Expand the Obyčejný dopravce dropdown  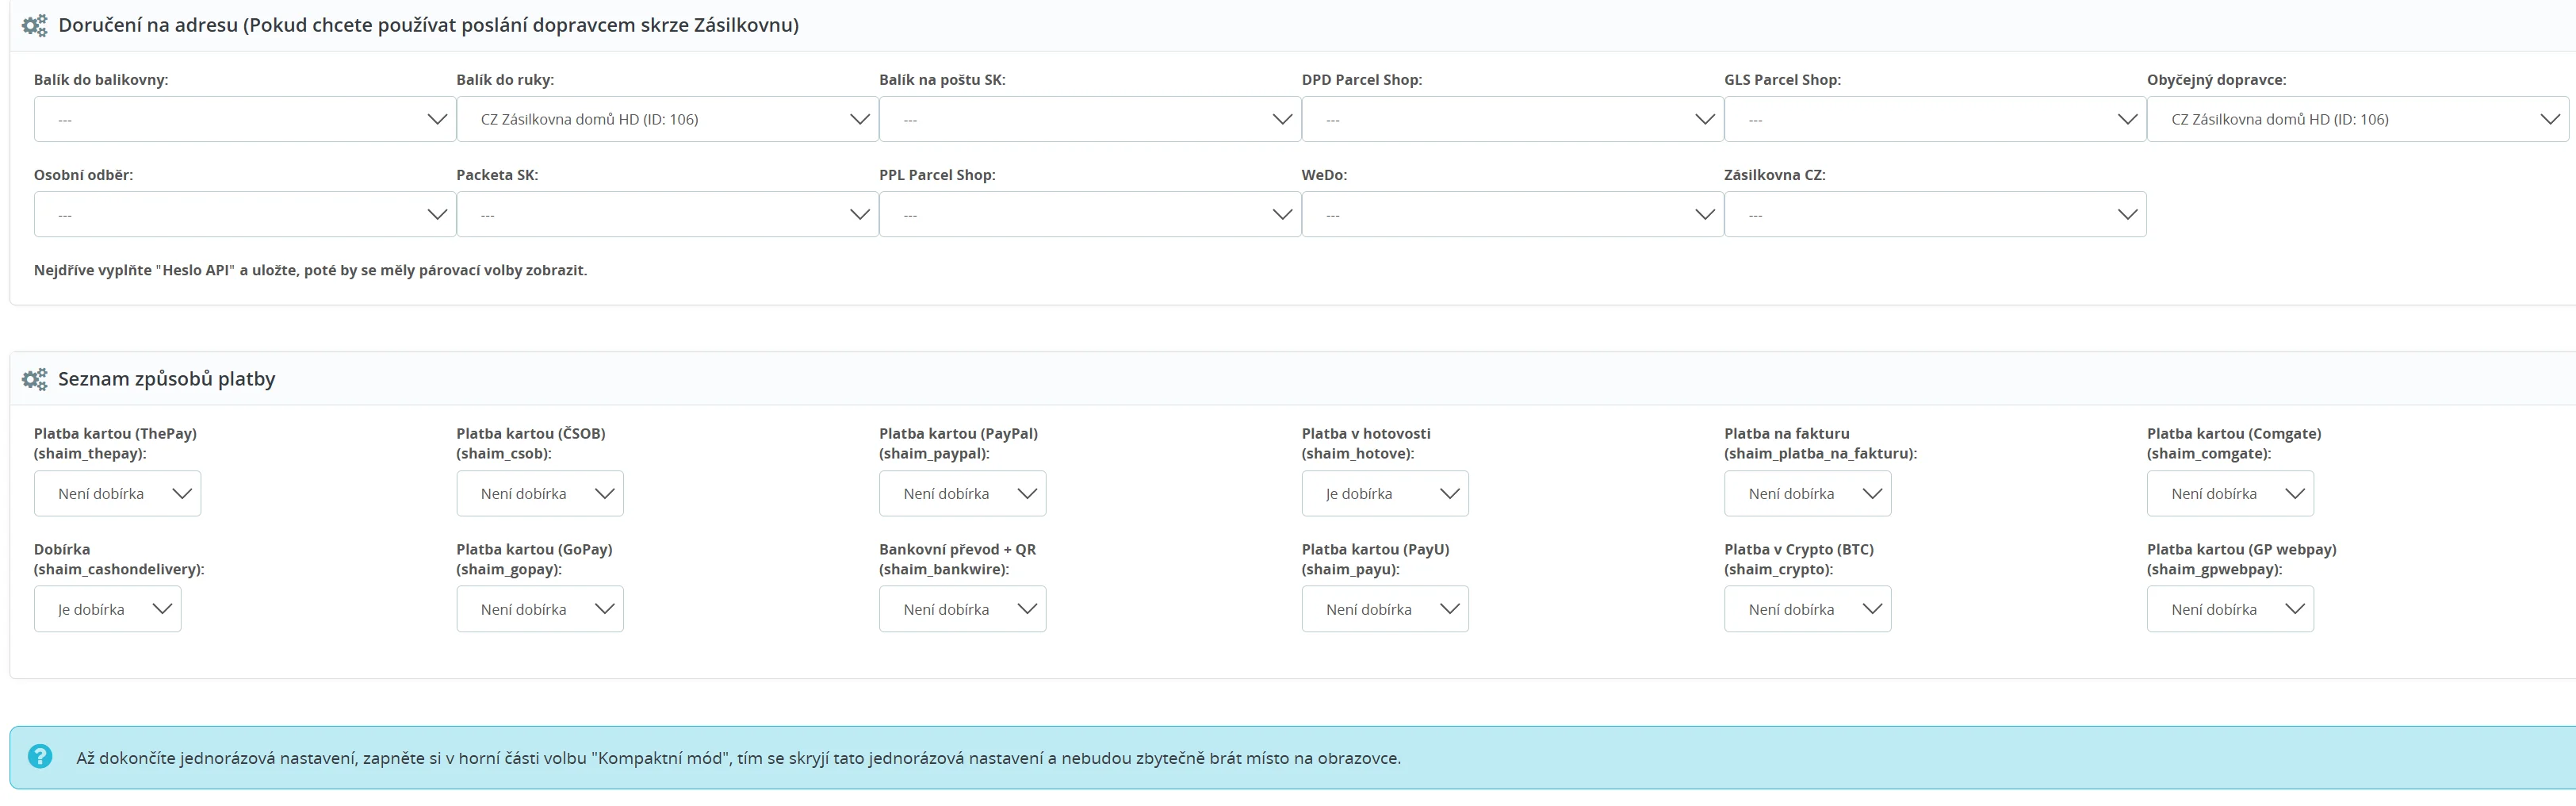click(x=2357, y=119)
